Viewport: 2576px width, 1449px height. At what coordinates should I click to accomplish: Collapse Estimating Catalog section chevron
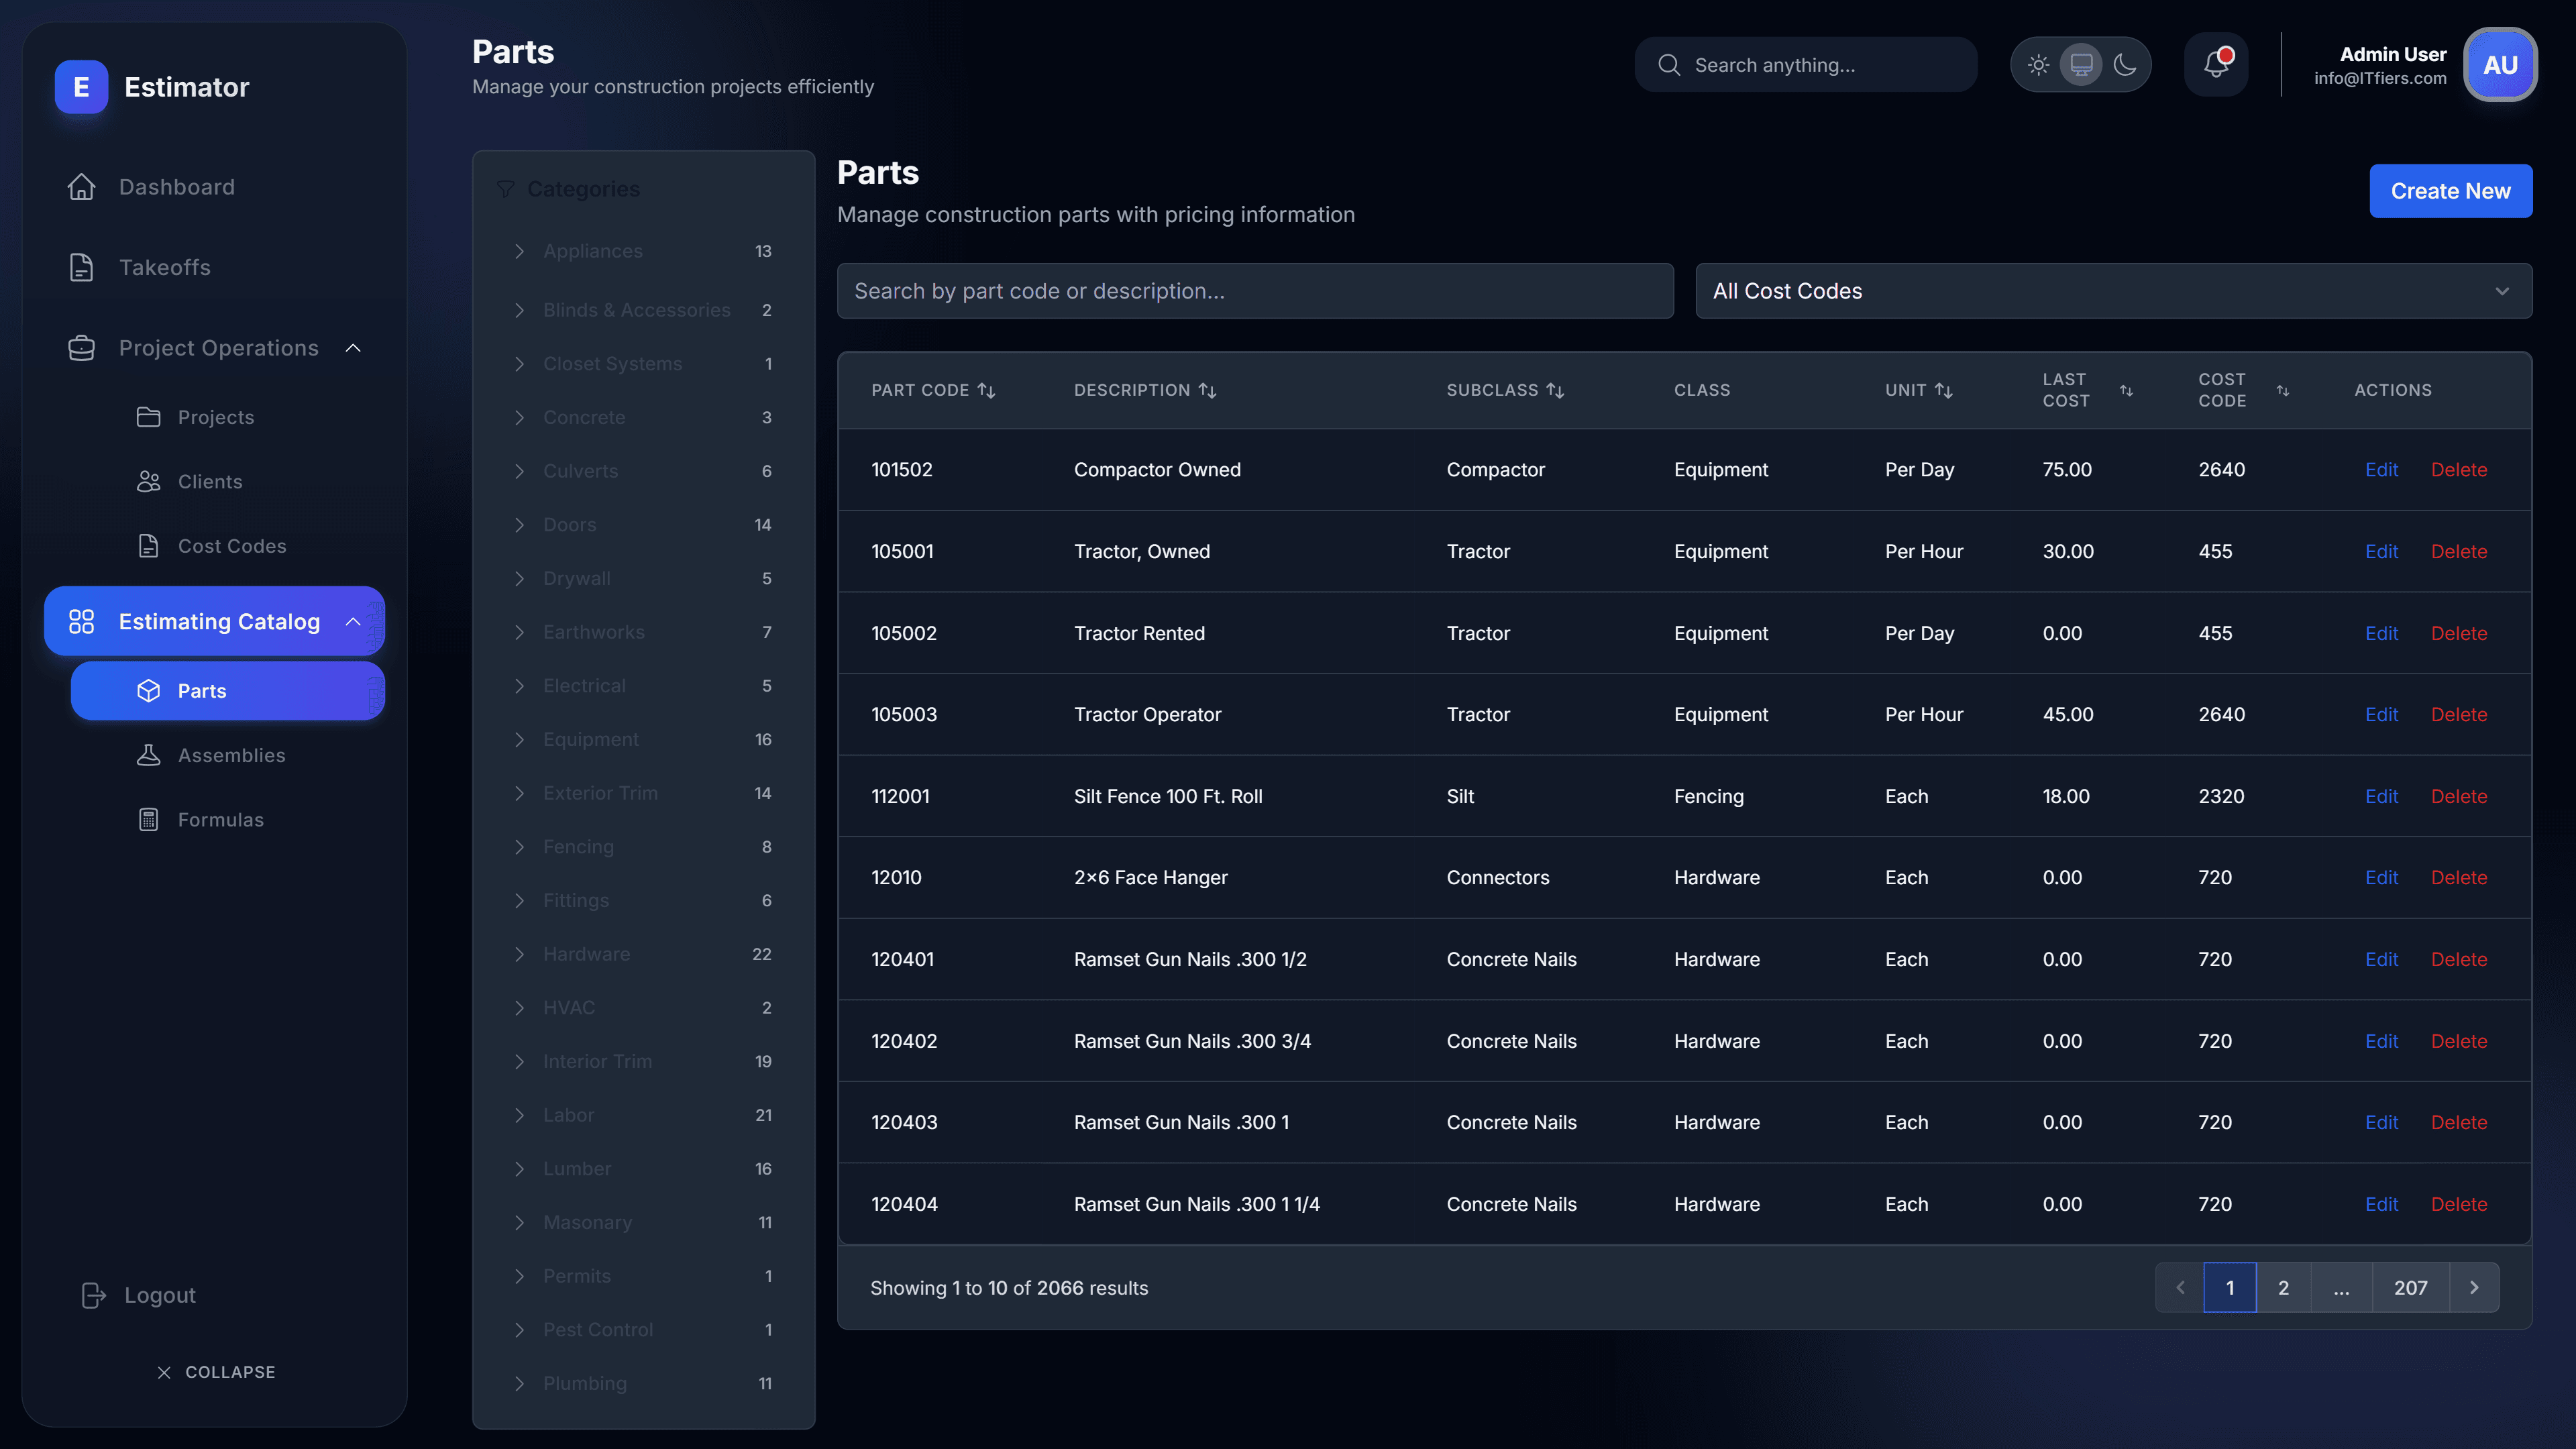pos(353,622)
